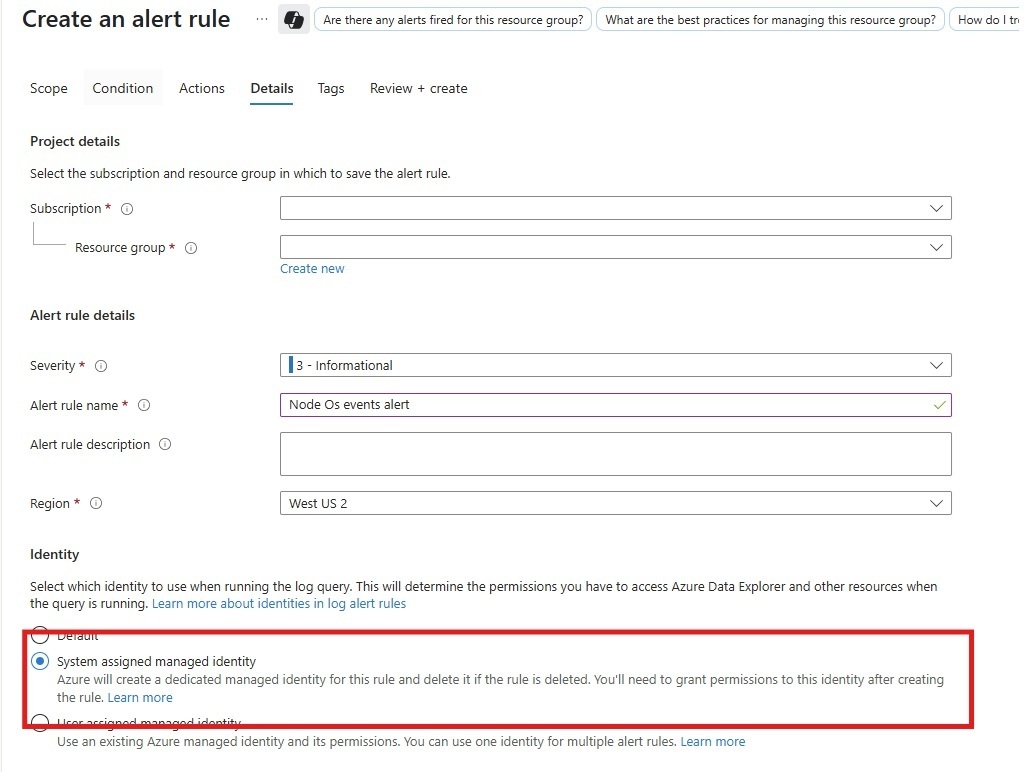Click the info icon beside Alert rule description
This screenshot has width=1027, height=772.
(x=167, y=444)
